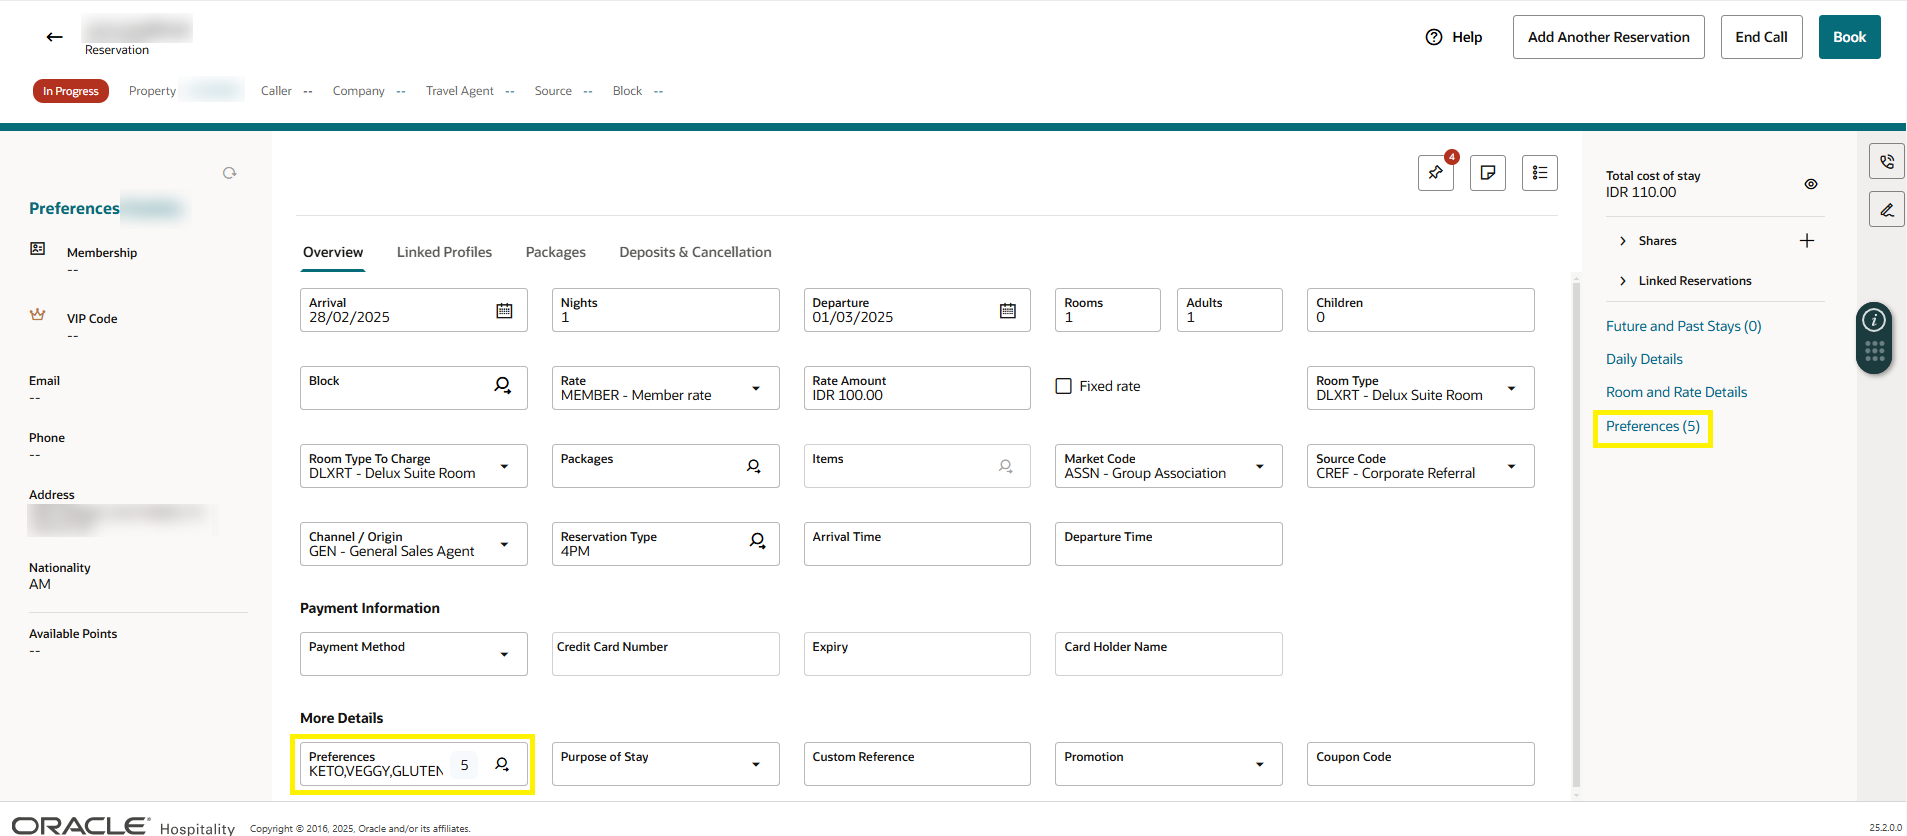Image resolution: width=1907 pixels, height=836 pixels.
Task: Open the Payment Method dropdown
Action: tap(504, 654)
